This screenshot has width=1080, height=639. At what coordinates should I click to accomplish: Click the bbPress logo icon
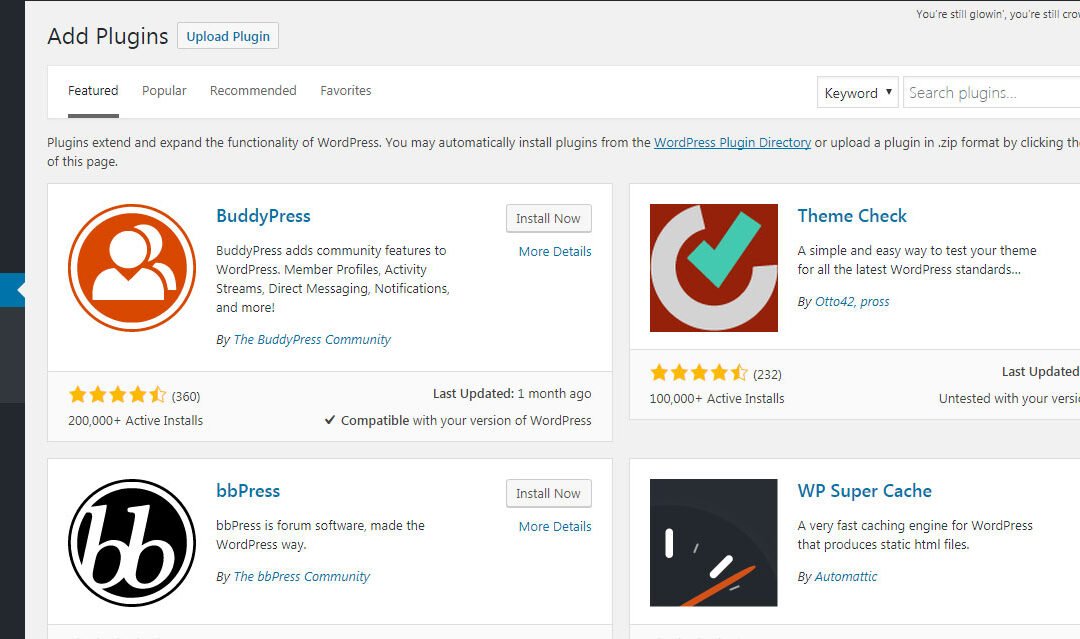[x=132, y=542]
